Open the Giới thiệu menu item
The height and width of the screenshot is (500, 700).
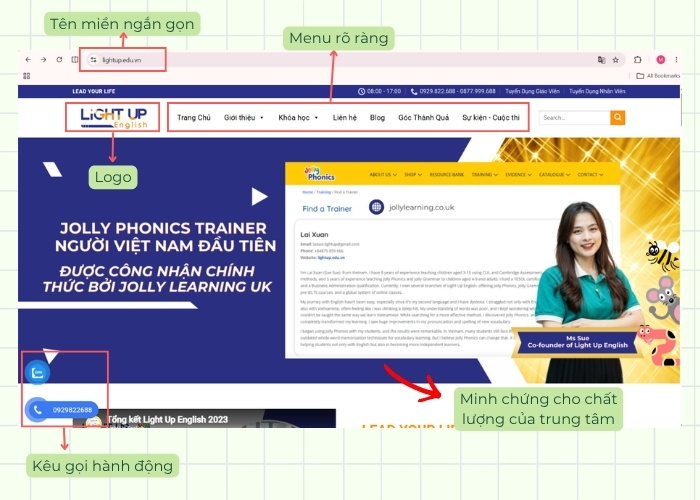240,117
